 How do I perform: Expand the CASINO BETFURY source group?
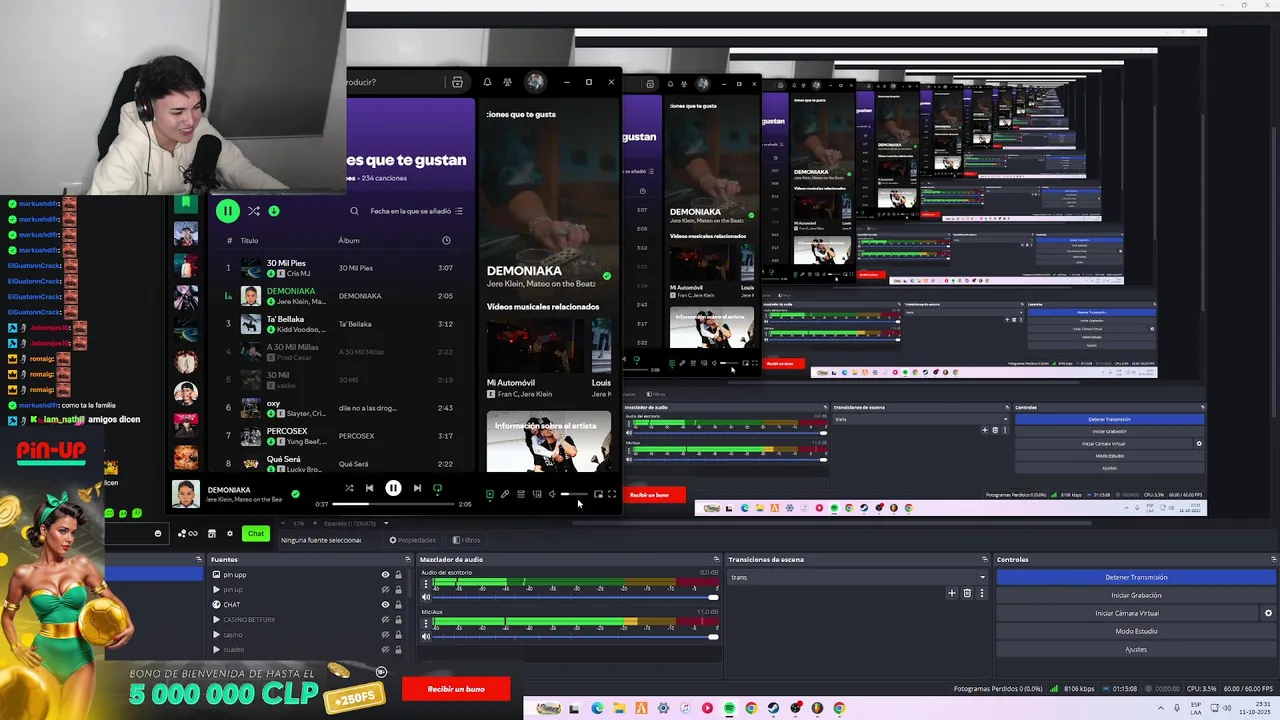tap(216, 620)
